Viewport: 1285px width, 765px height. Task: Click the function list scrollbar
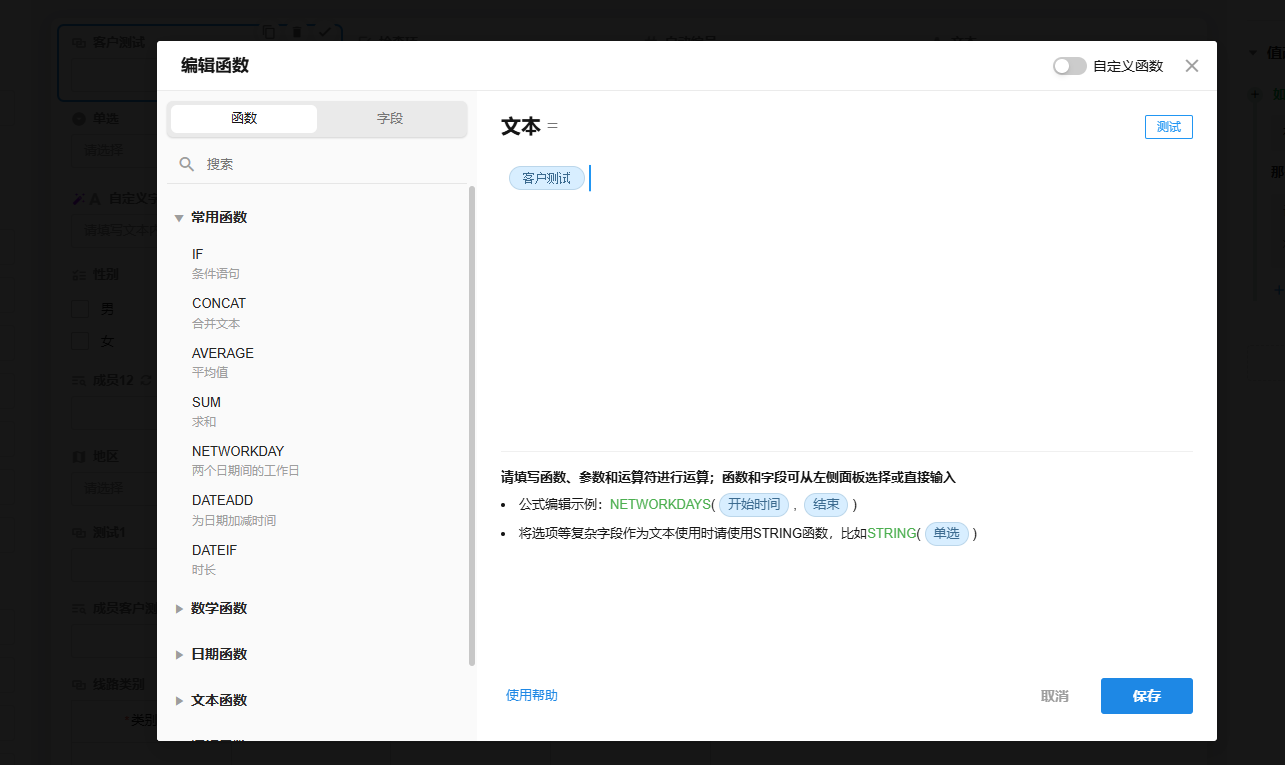(472, 425)
